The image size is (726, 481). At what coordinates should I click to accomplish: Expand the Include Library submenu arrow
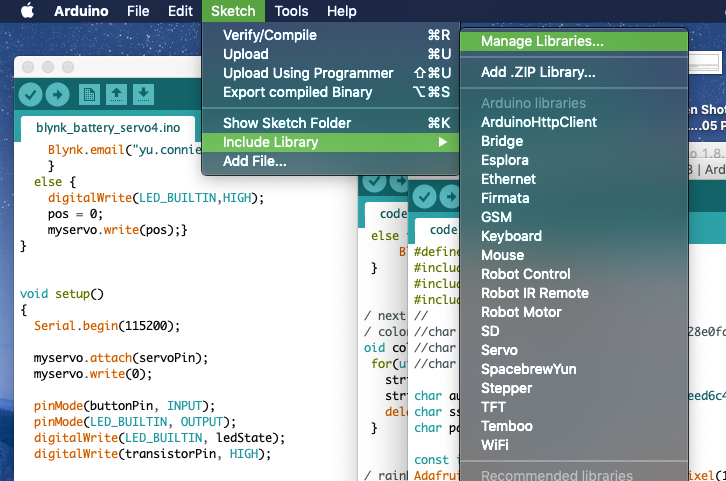443,142
